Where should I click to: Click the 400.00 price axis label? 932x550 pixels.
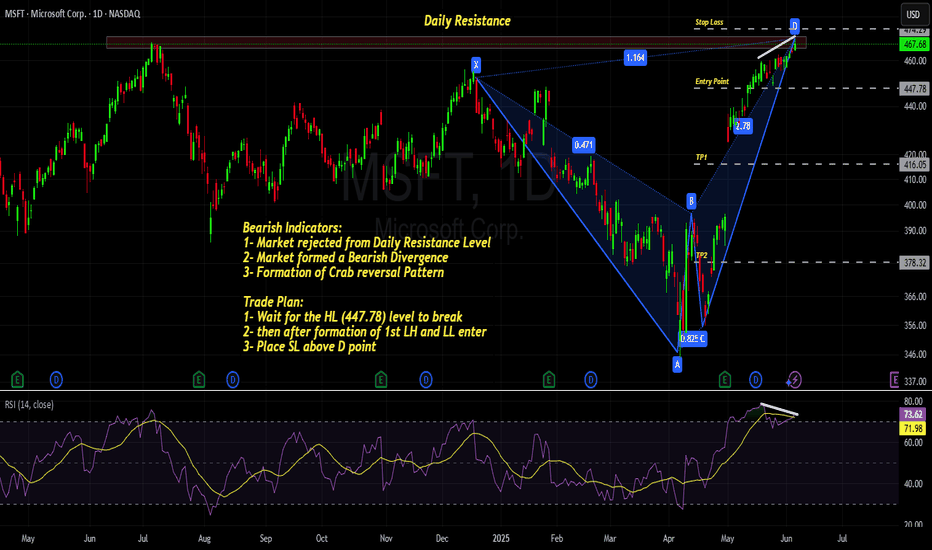915,205
